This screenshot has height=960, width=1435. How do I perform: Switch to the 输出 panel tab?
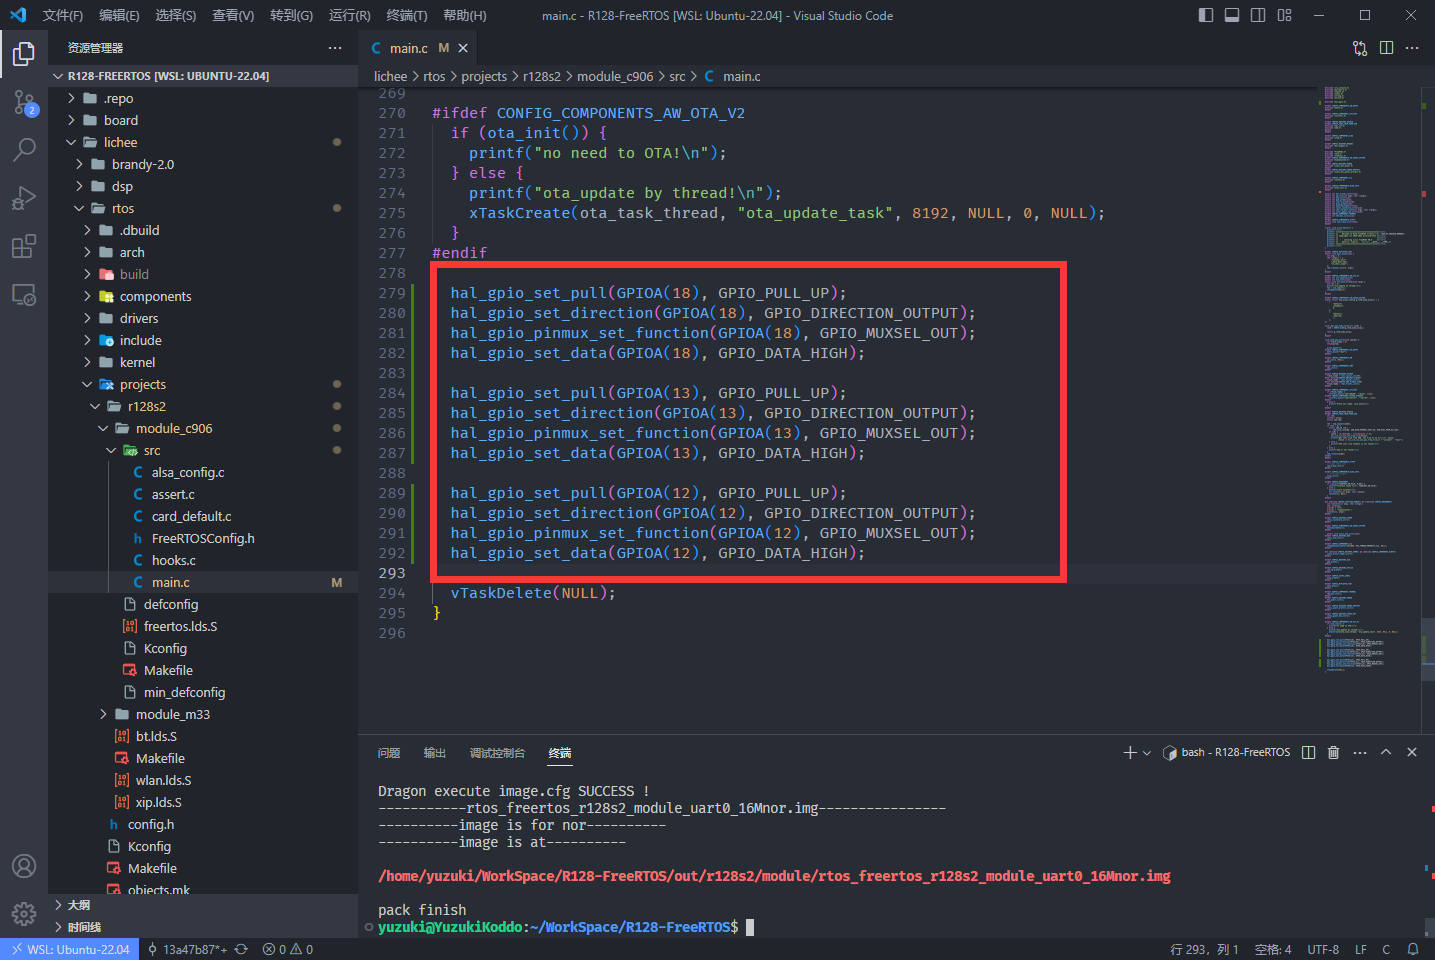[435, 753]
